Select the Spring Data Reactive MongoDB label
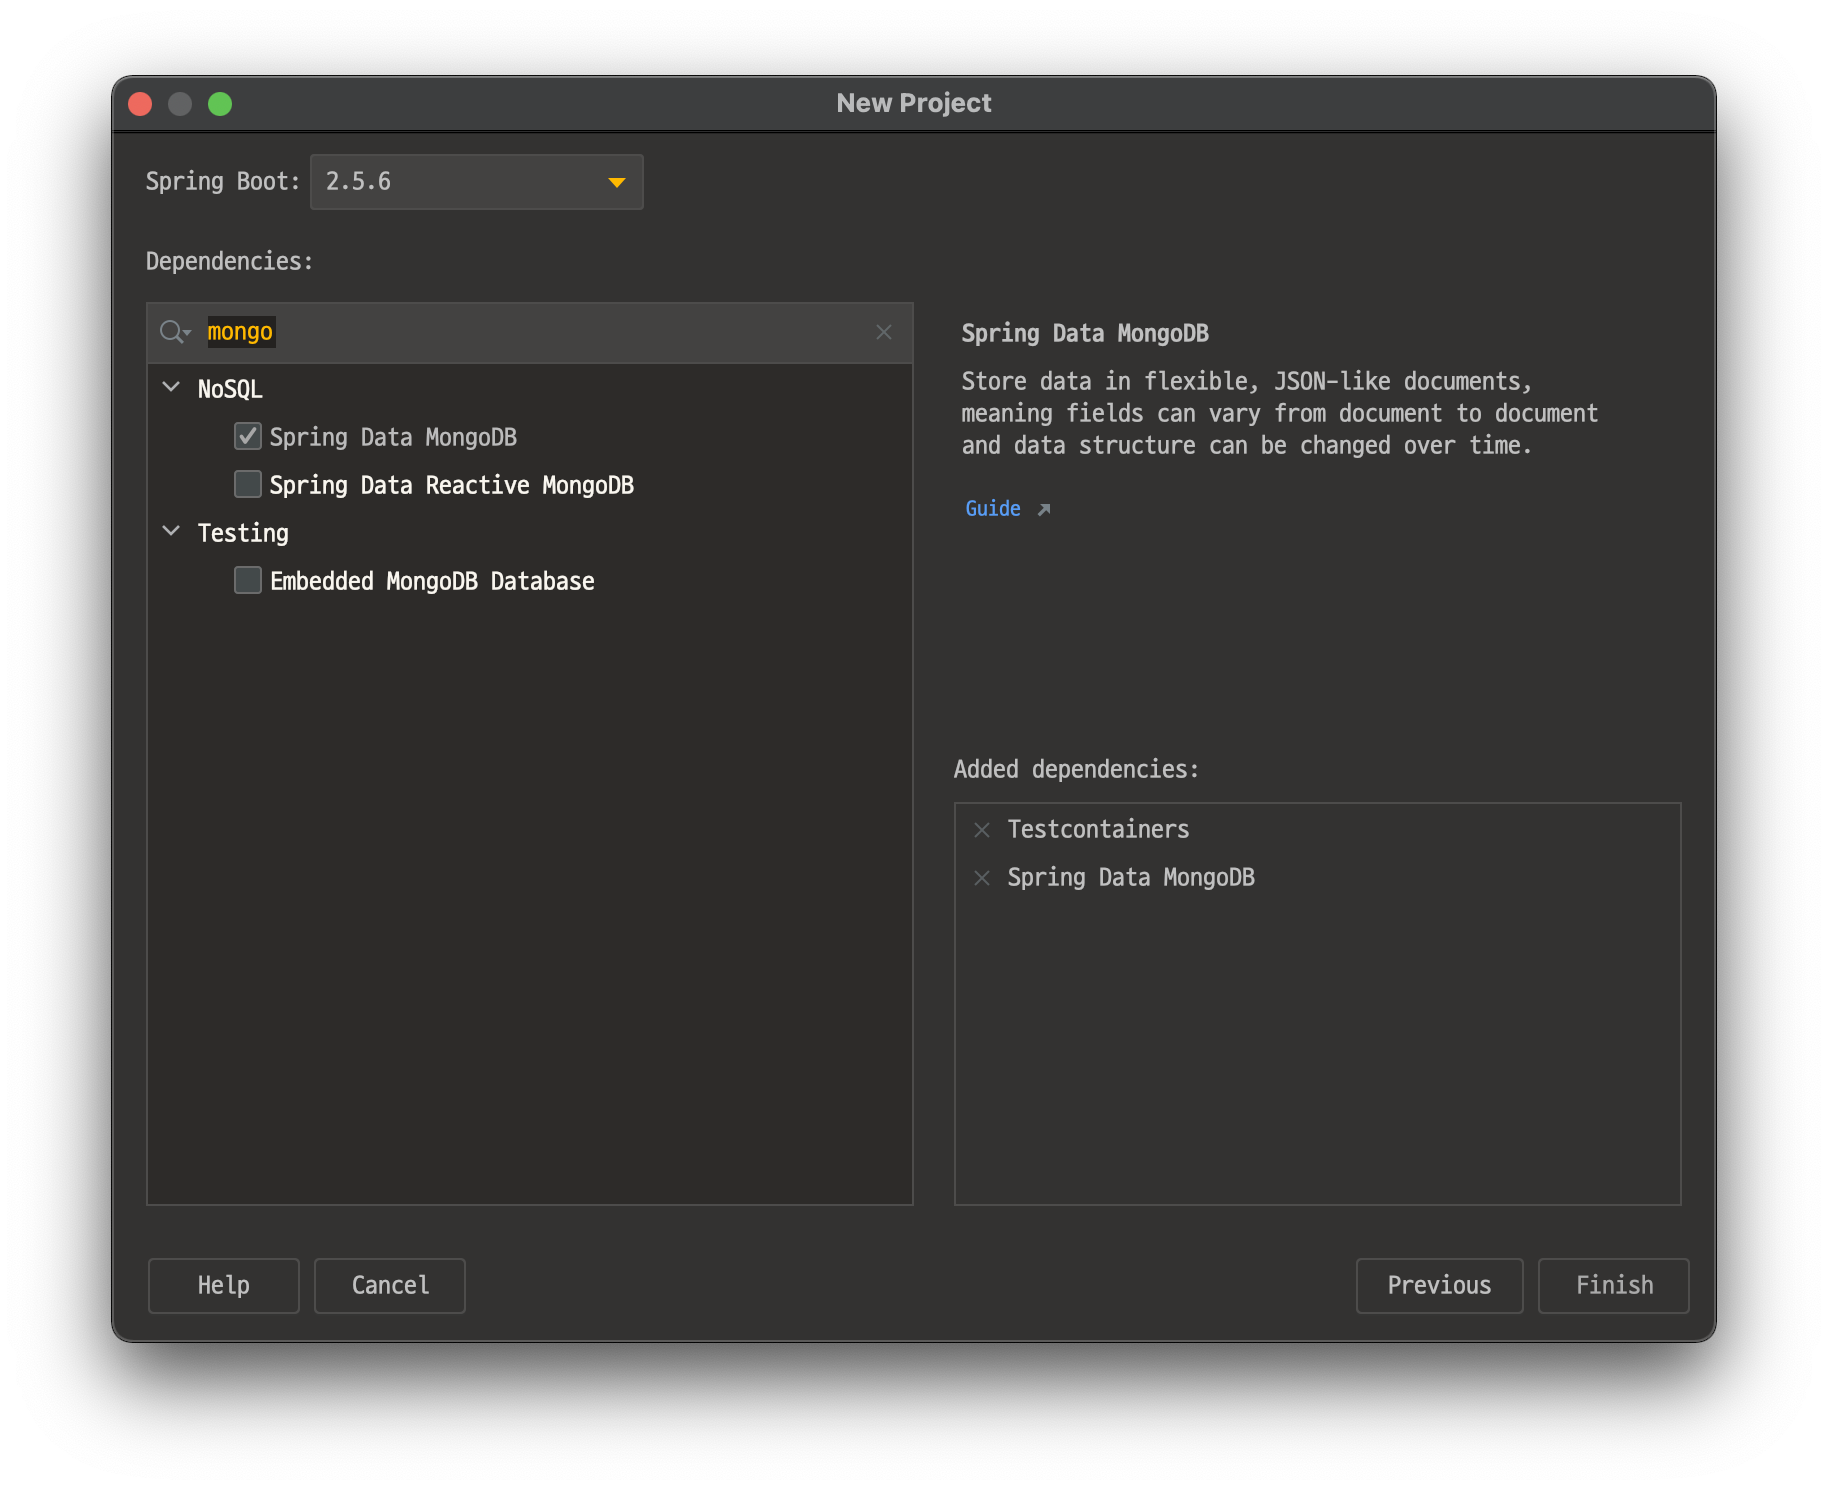 pos(452,485)
